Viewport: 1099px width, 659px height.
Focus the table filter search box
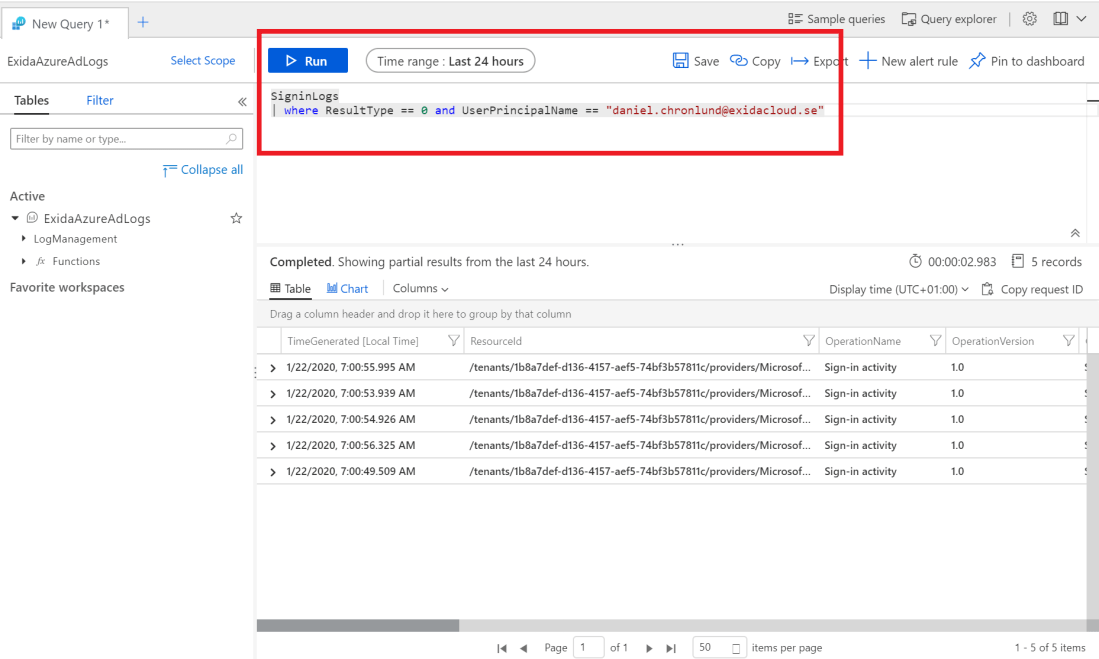(118, 139)
